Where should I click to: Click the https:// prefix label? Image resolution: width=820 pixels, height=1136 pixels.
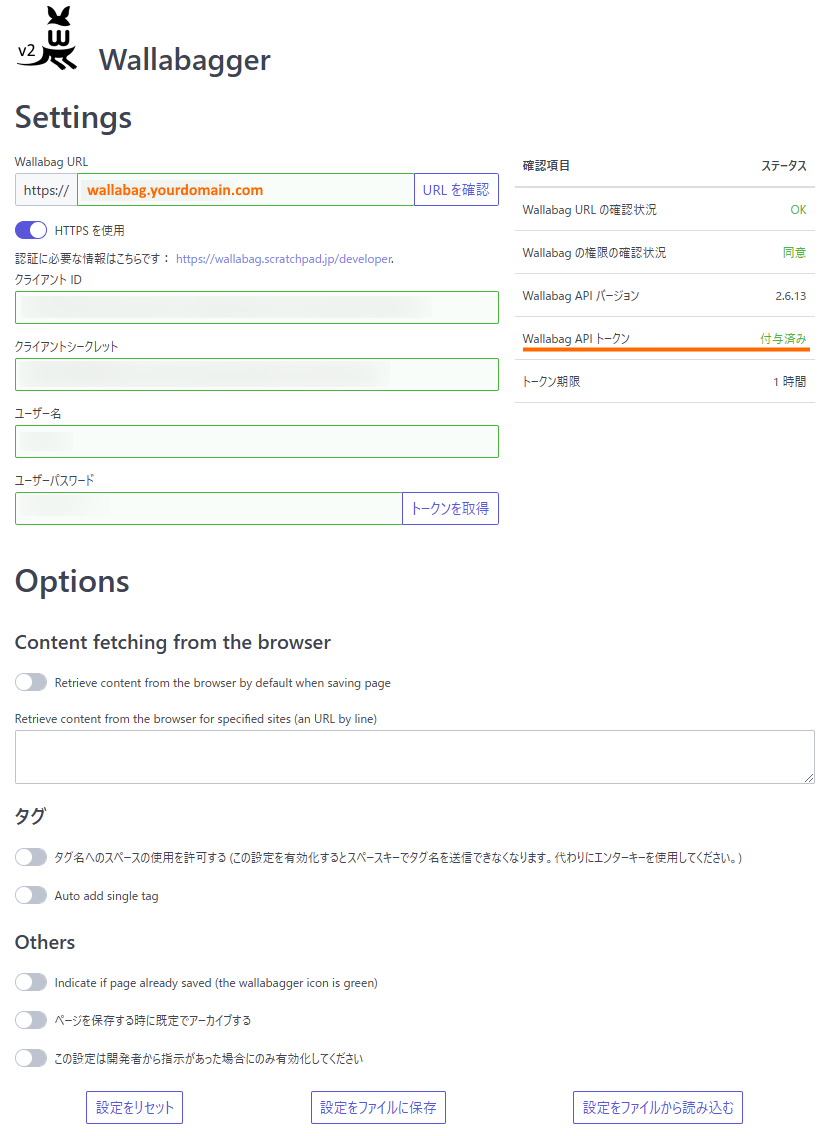46,190
